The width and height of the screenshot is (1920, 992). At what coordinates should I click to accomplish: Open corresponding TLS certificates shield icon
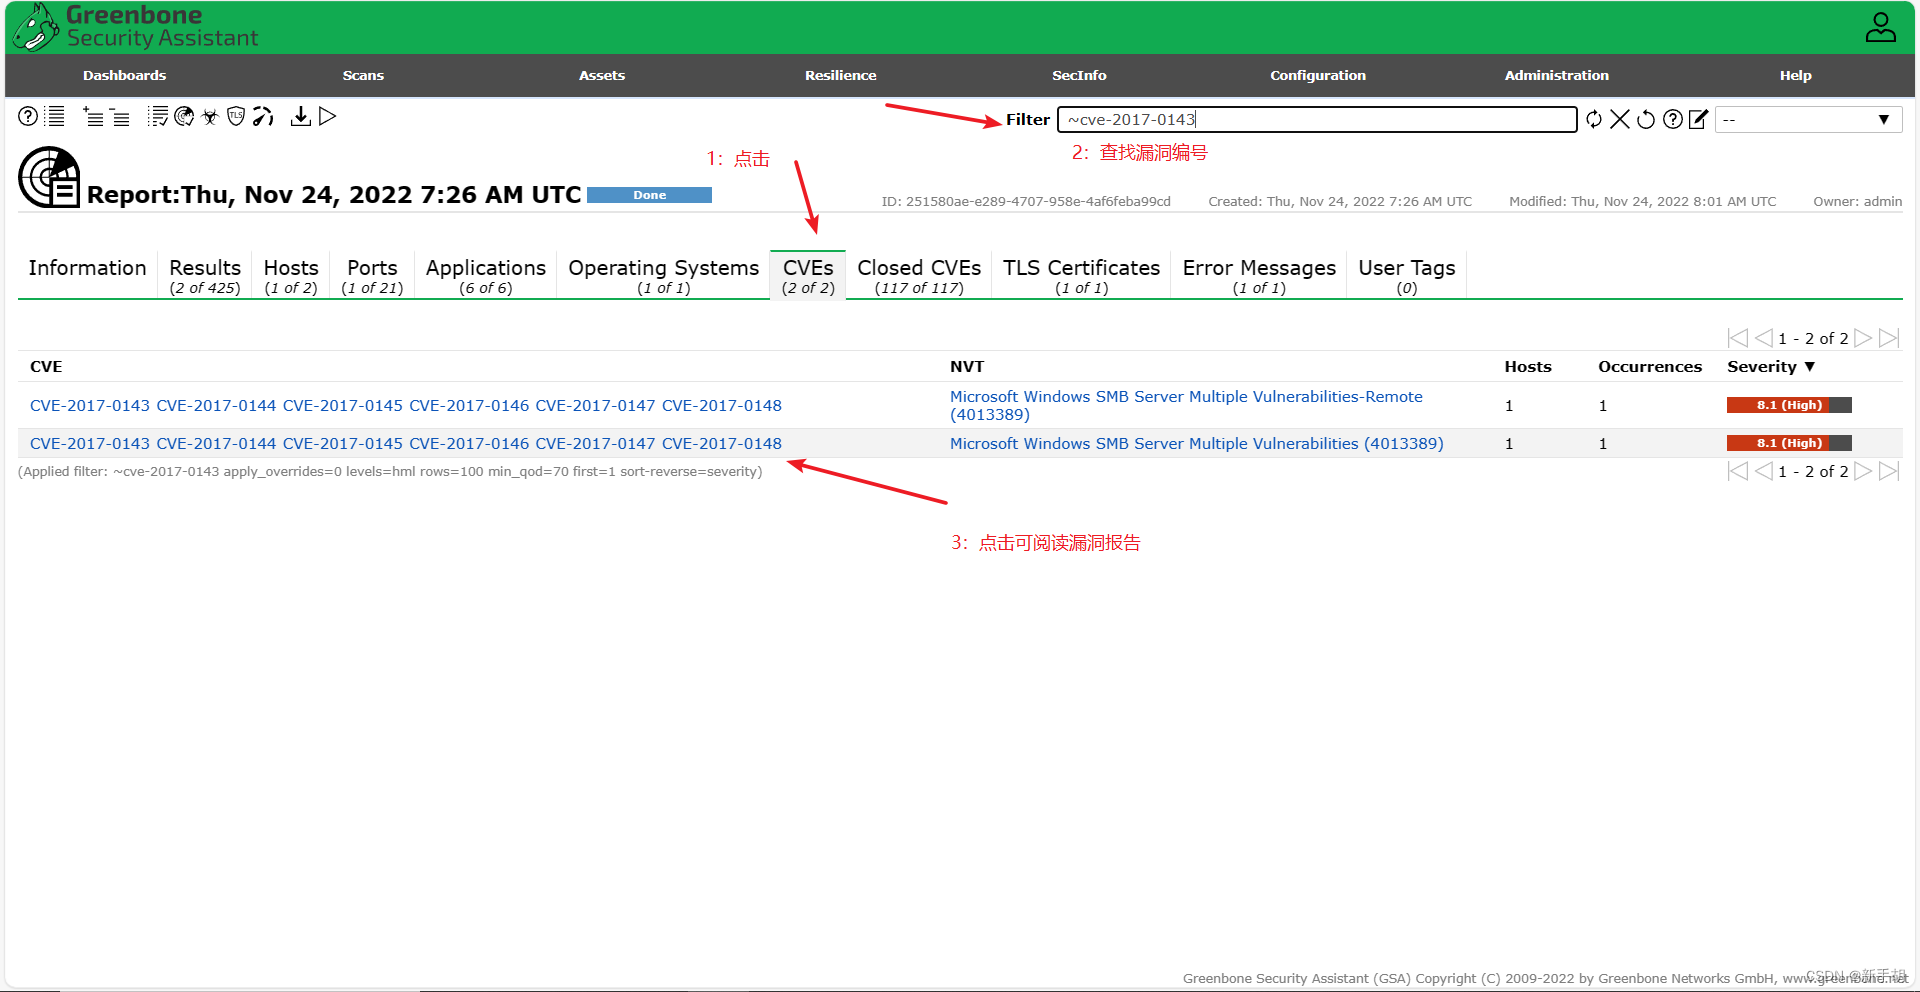[236, 116]
